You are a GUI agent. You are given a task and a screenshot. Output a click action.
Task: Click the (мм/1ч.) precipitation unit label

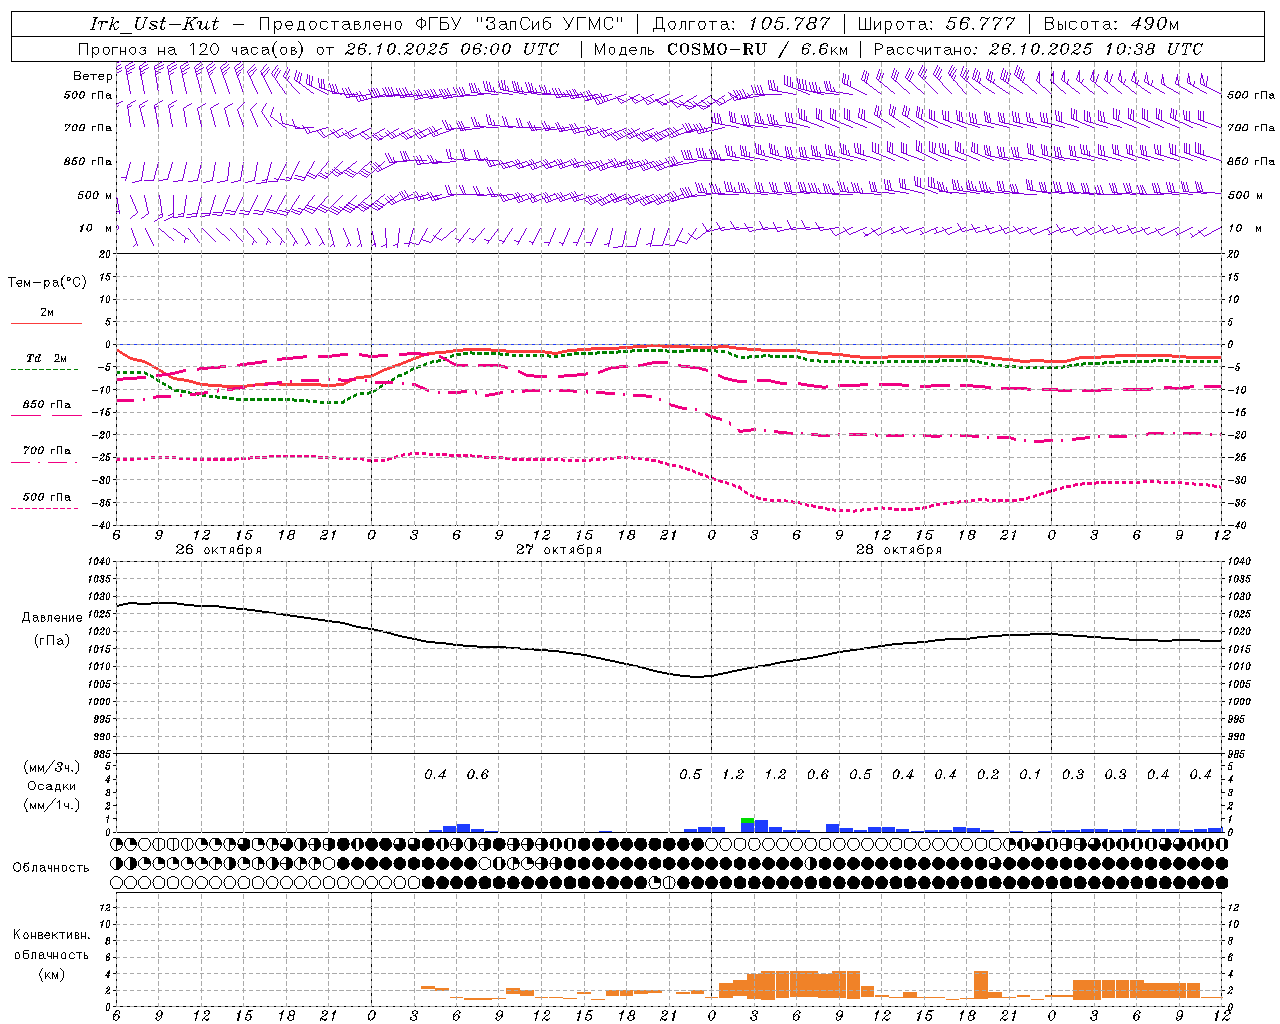[53, 805]
